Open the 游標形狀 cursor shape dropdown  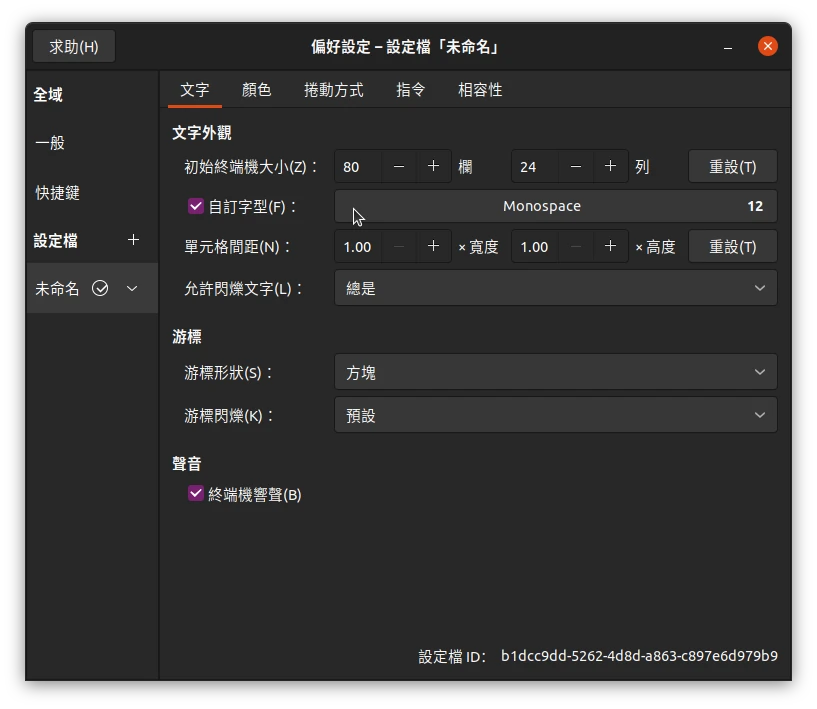pos(555,373)
